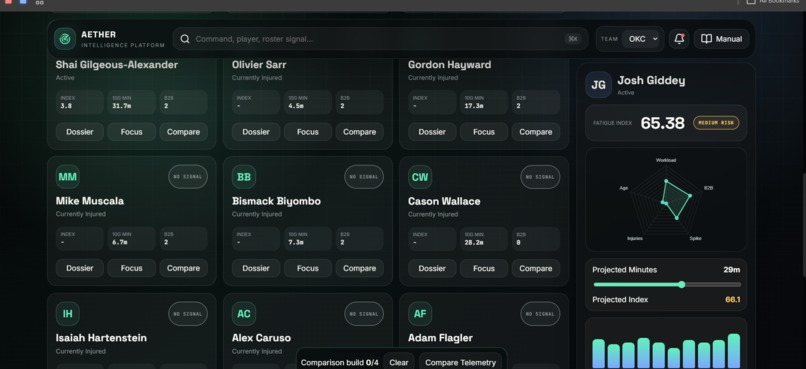Click the IH avatar badge
This screenshot has height=369, width=806.
(x=67, y=313)
